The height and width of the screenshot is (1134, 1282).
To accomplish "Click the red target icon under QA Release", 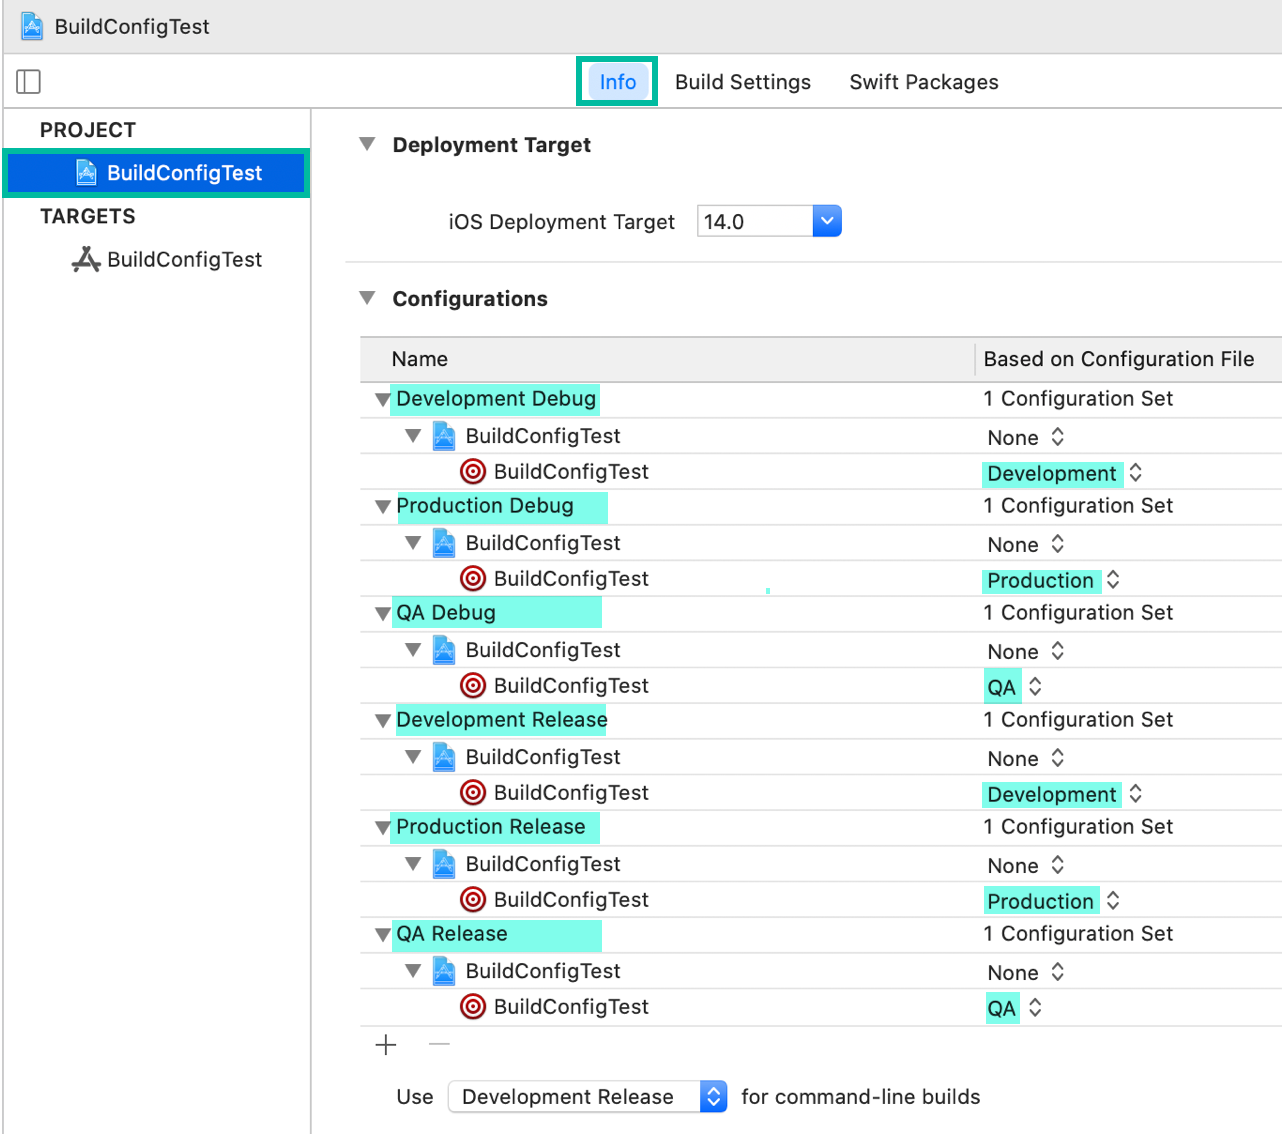I will 473,1007.
